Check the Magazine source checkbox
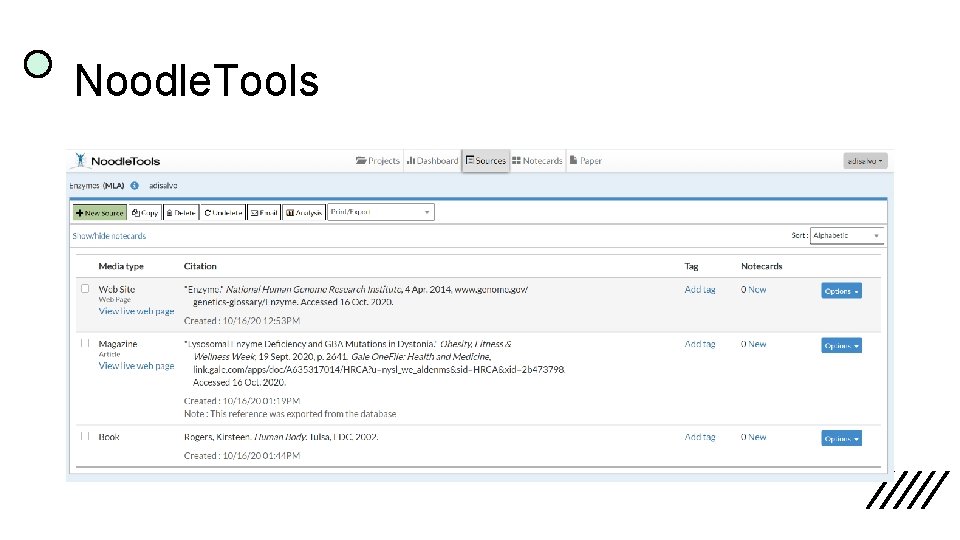Image resolution: width=960 pixels, height=540 pixels. pyautogui.click(x=85, y=343)
